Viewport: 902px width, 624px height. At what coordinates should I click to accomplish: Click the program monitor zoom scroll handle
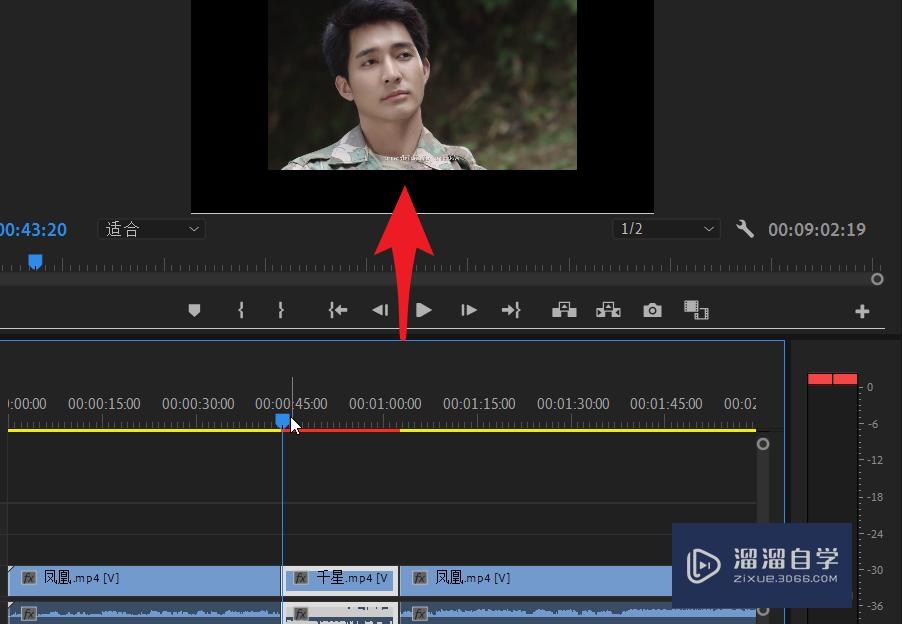pos(877,279)
